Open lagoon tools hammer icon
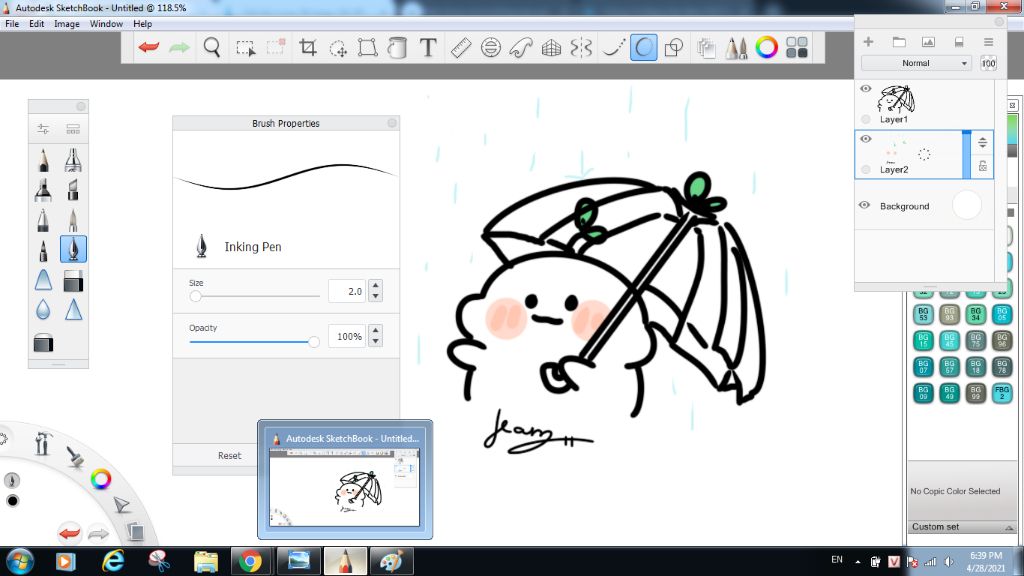The image size is (1024, 576). click(43, 444)
